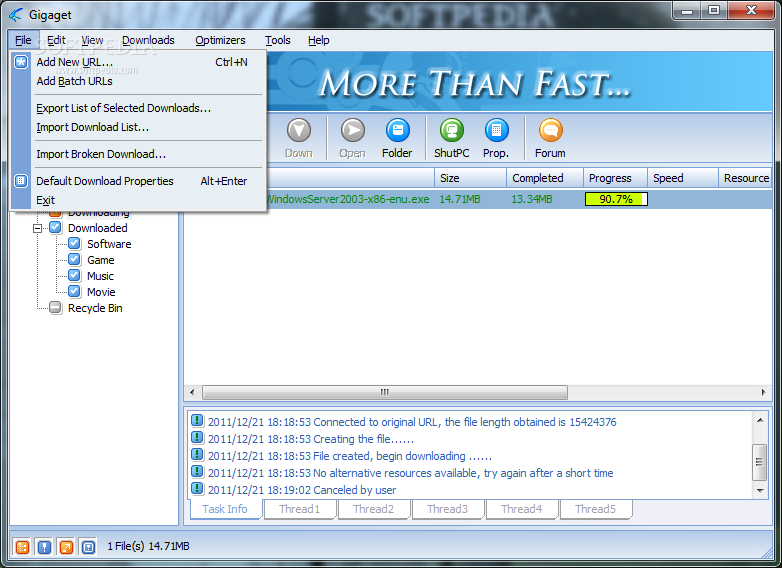Click the Default Download Properties menu icon

tap(21, 181)
